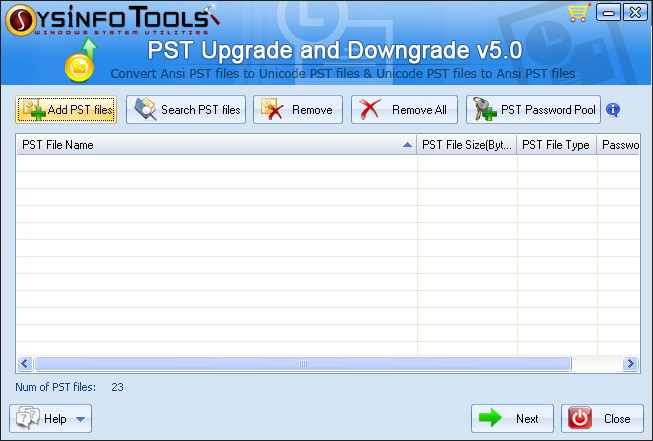Open the Help dropdown menu
The height and width of the screenshot is (441, 653).
(x=50, y=419)
